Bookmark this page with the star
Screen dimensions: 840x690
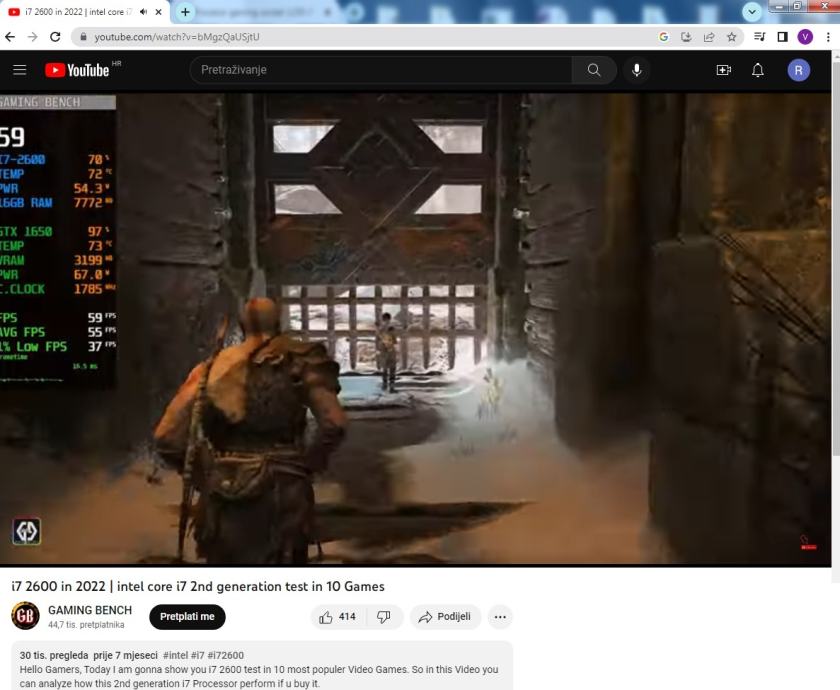click(x=731, y=36)
